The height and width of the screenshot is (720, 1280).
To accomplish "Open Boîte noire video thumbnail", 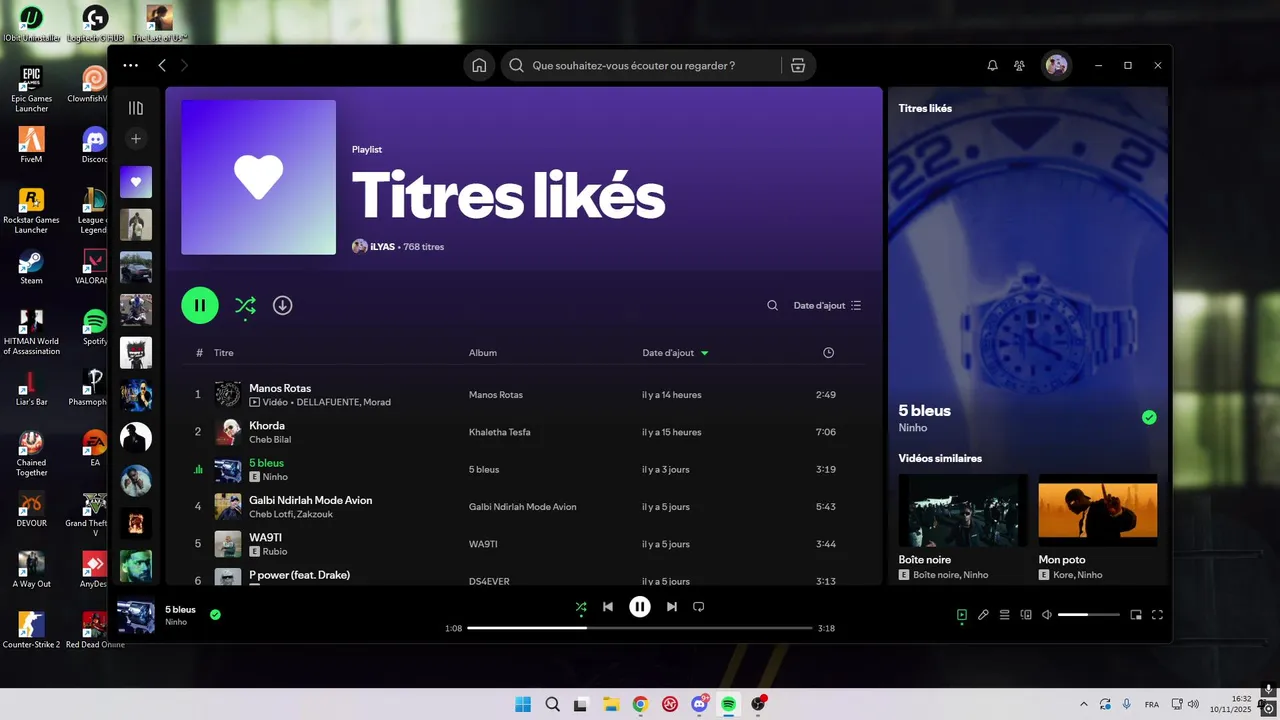I will click(x=963, y=510).
